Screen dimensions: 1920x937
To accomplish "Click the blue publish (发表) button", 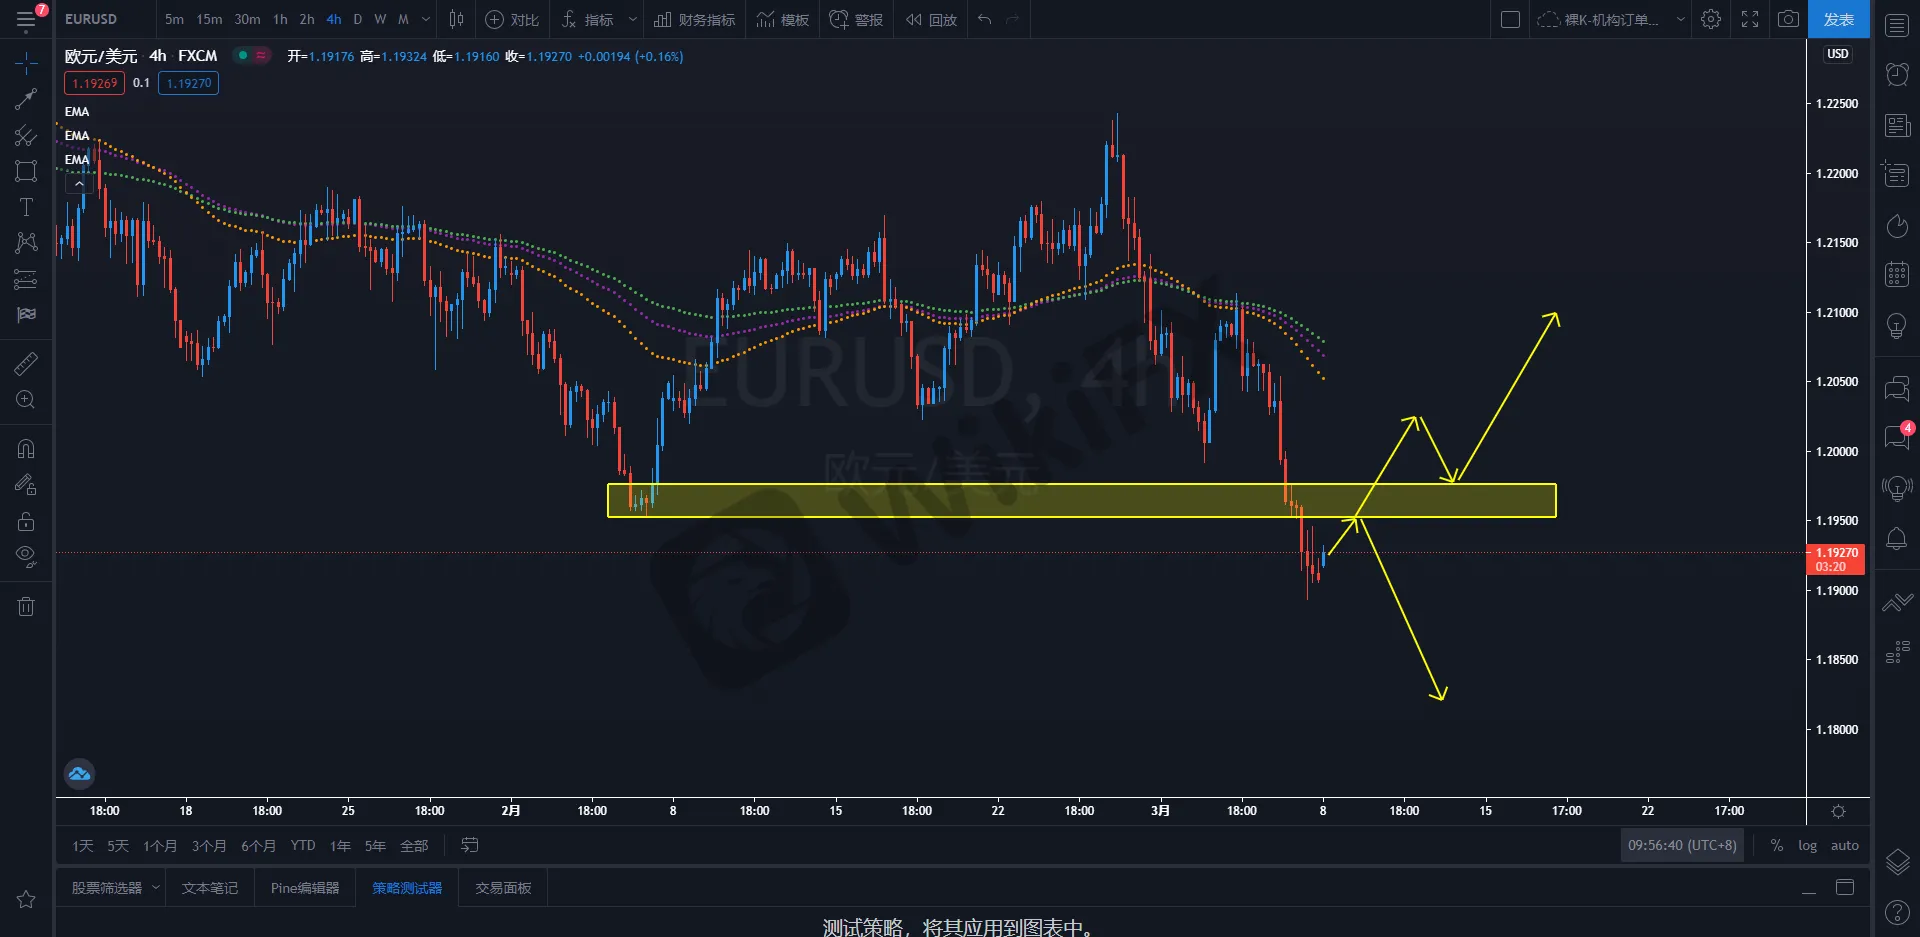I will tap(1838, 19).
